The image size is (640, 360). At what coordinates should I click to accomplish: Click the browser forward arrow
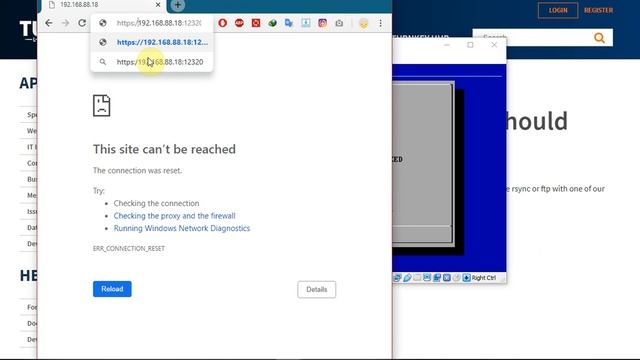65,23
